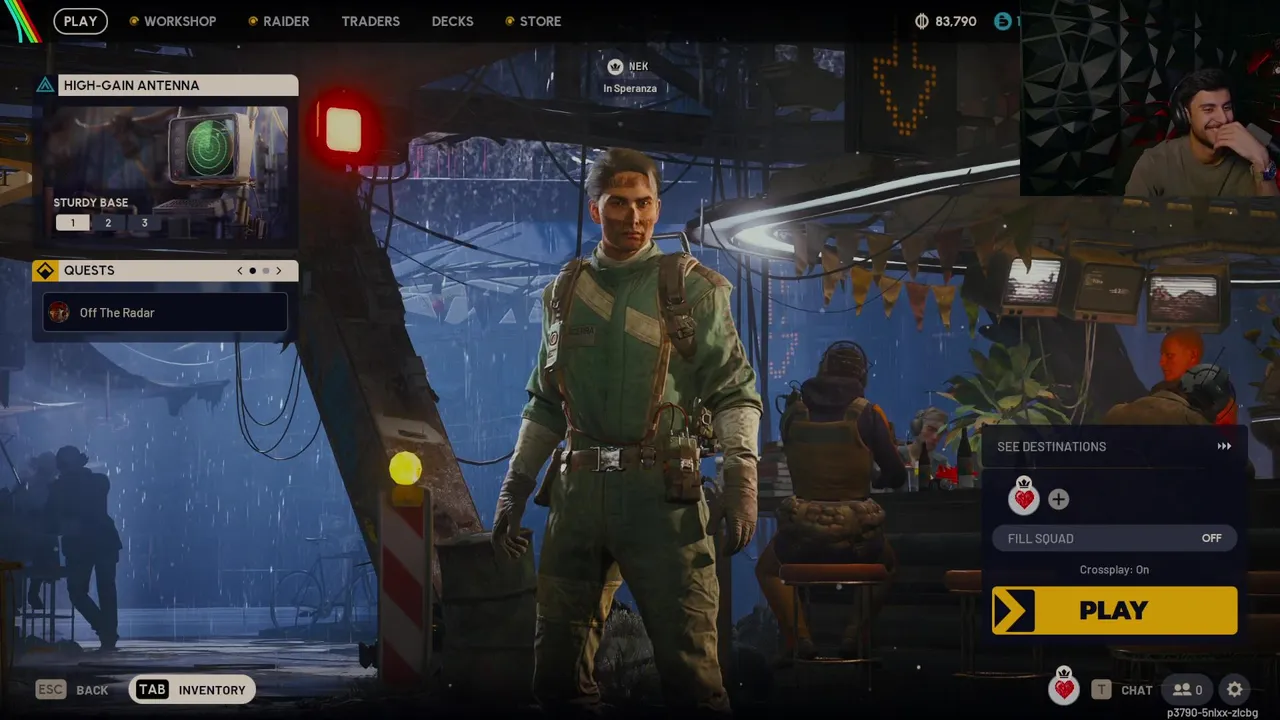Select Sturdy Base step 2
This screenshot has height=720, width=1280.
click(x=108, y=223)
